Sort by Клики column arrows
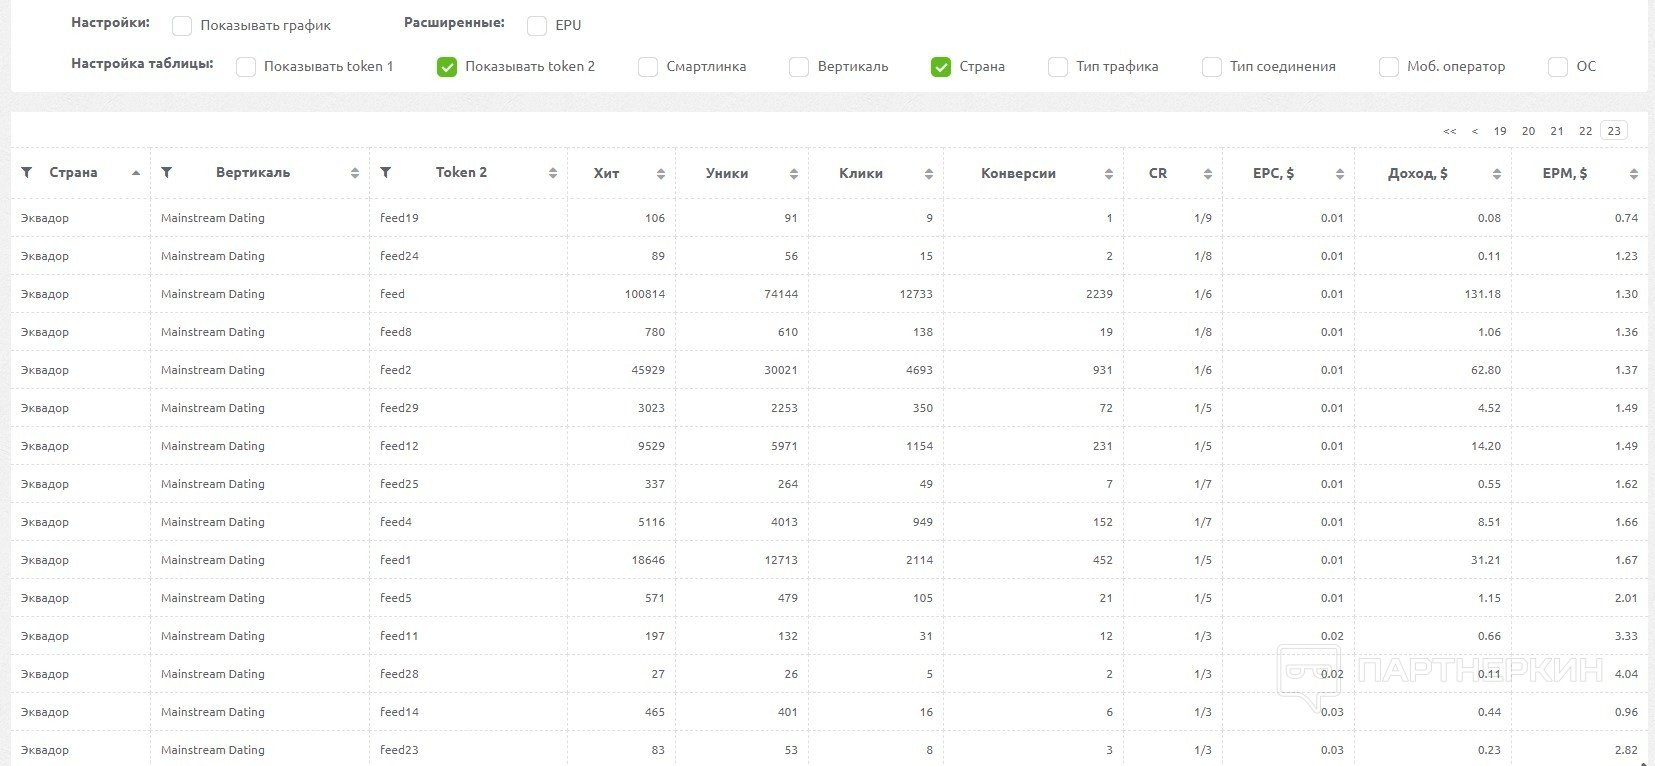The image size is (1655, 766). pyautogui.click(x=929, y=174)
